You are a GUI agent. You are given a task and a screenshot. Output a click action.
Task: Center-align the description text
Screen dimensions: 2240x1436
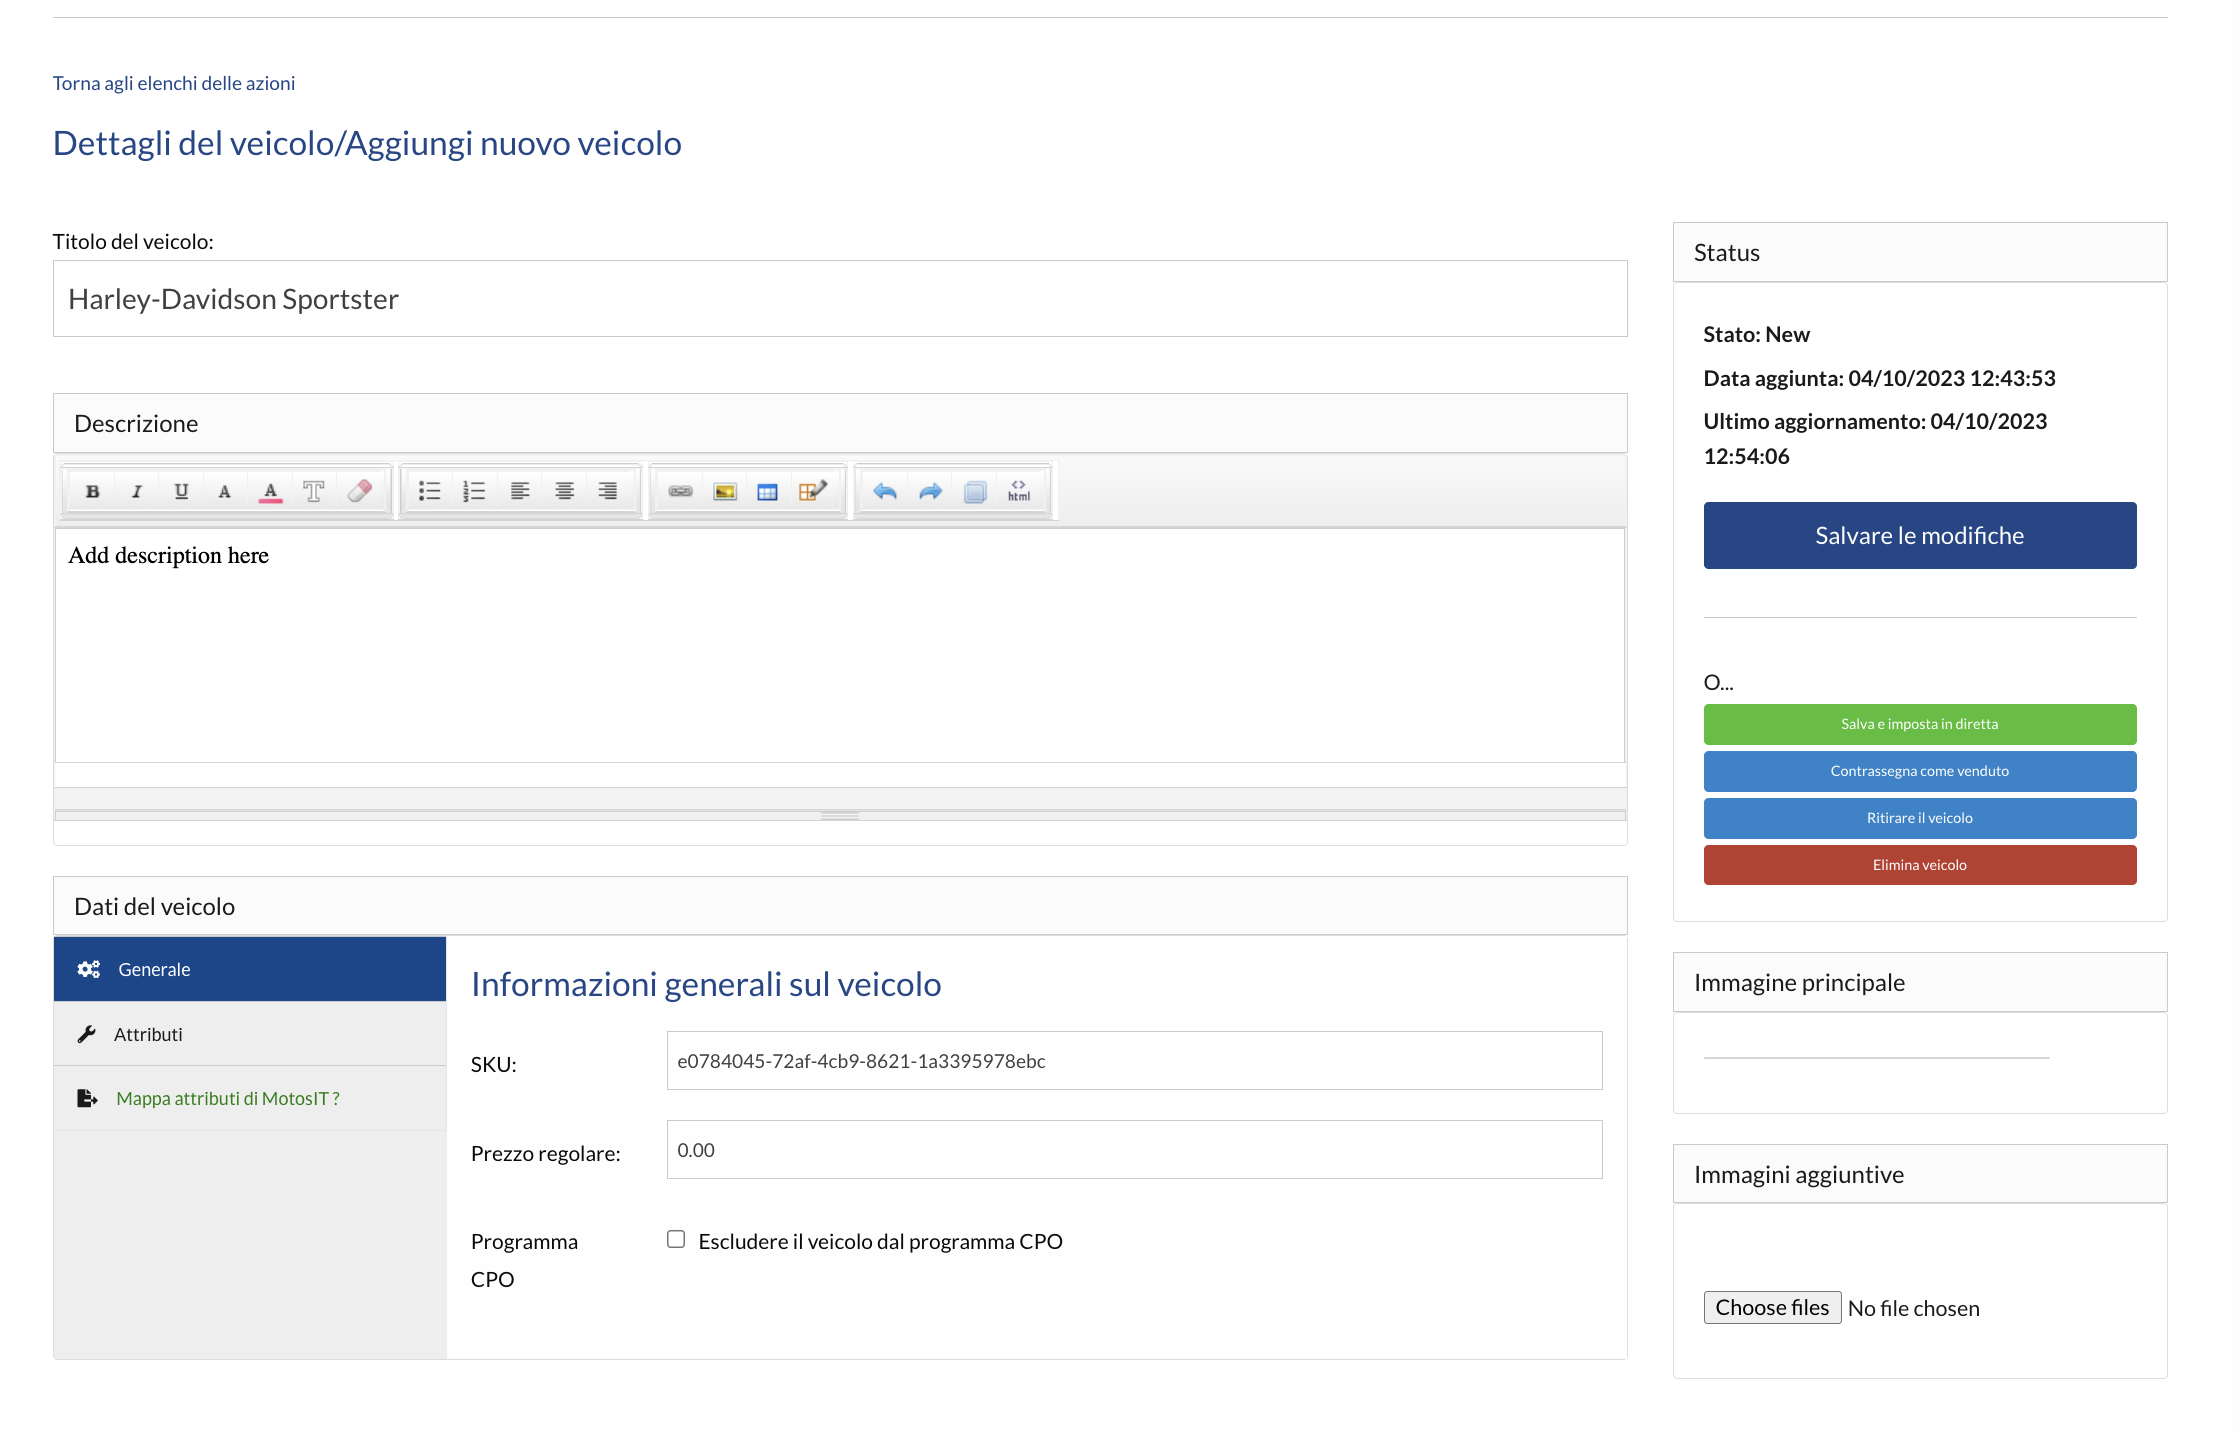pyautogui.click(x=564, y=491)
